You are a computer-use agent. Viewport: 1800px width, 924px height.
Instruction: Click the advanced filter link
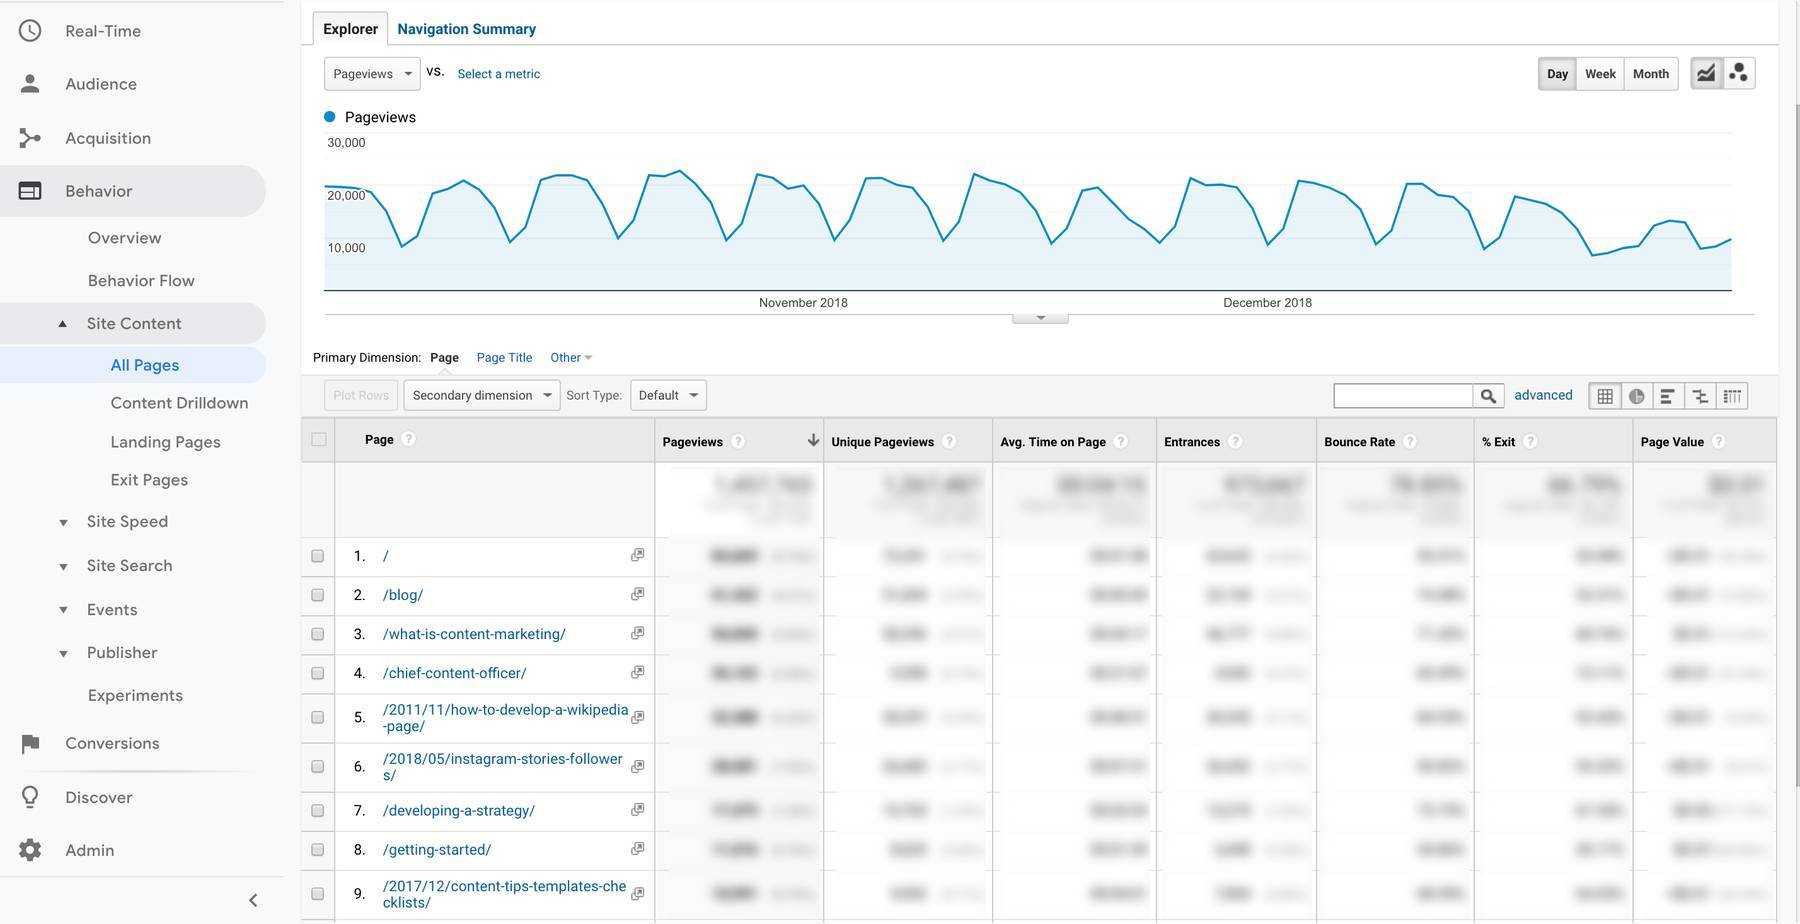(1543, 395)
